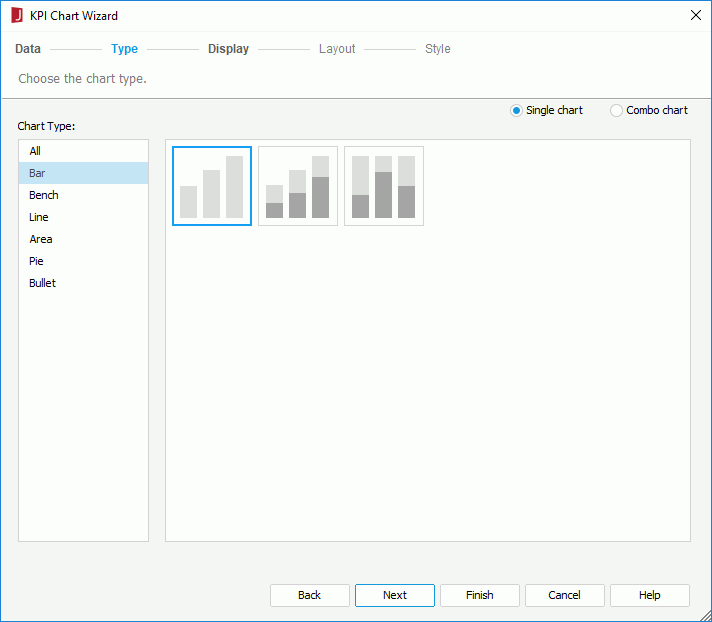
Task: Choose Line in the Chart Type list
Action: coord(84,217)
